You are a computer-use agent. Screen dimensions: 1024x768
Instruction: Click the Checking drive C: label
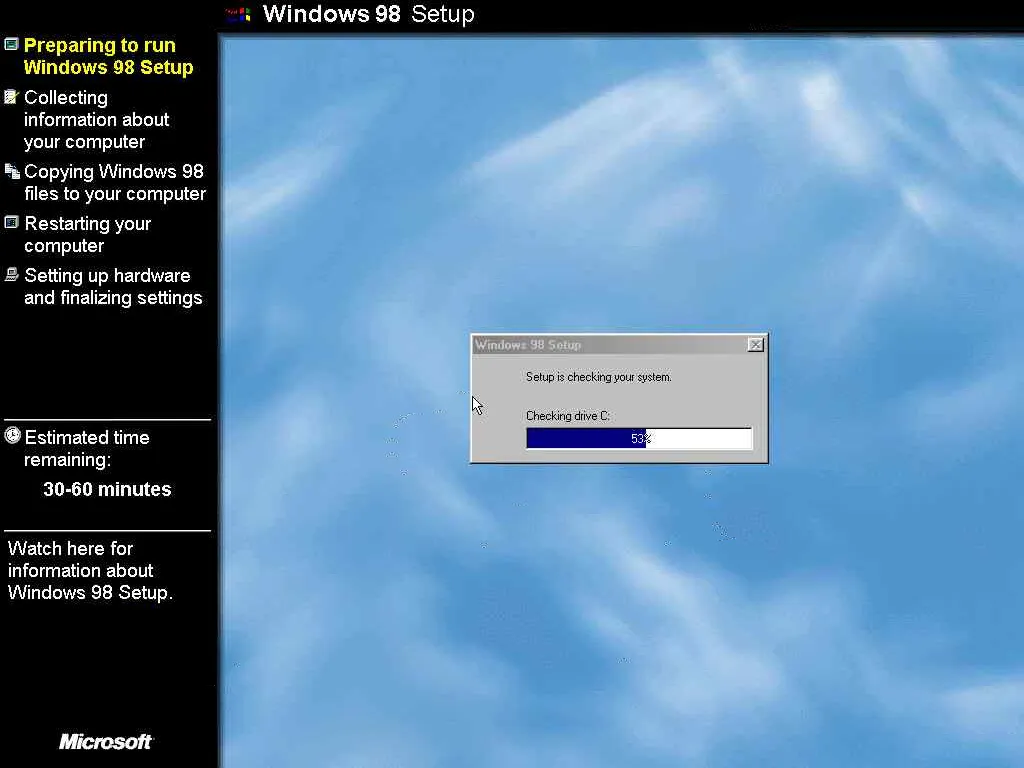point(568,416)
